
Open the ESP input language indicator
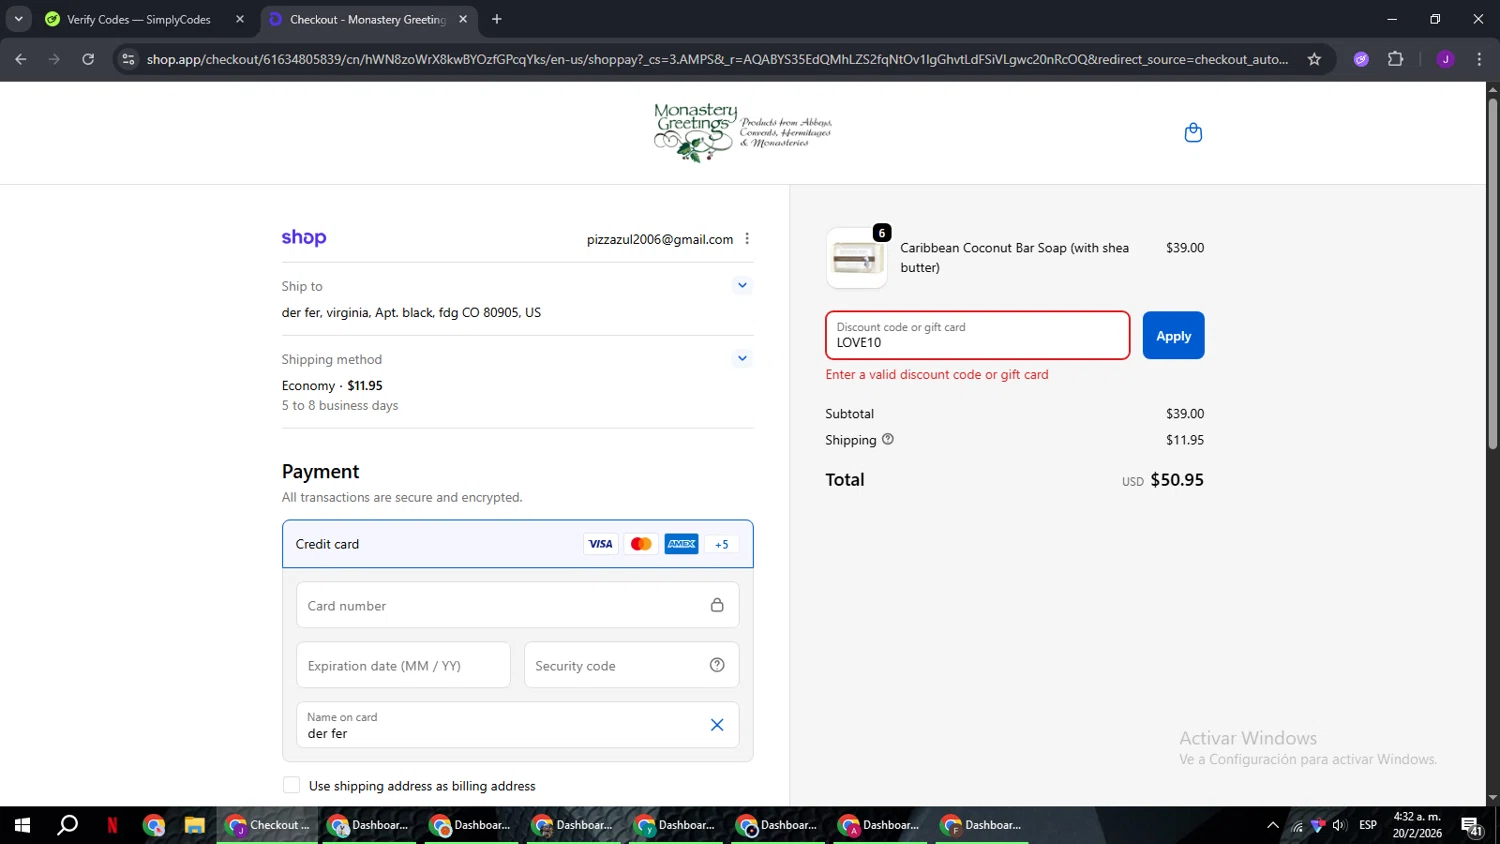[x=1368, y=825]
